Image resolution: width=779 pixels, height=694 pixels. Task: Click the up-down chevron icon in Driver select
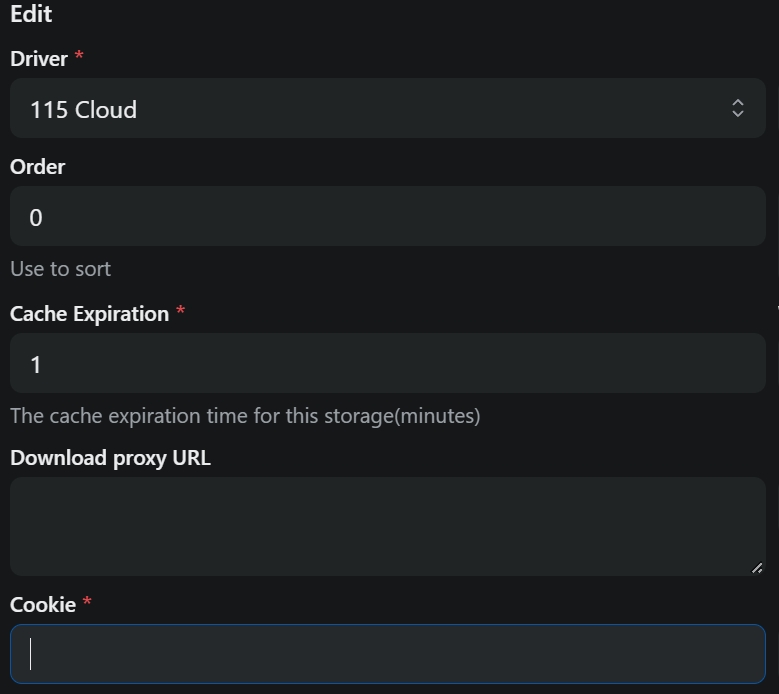tap(738, 108)
